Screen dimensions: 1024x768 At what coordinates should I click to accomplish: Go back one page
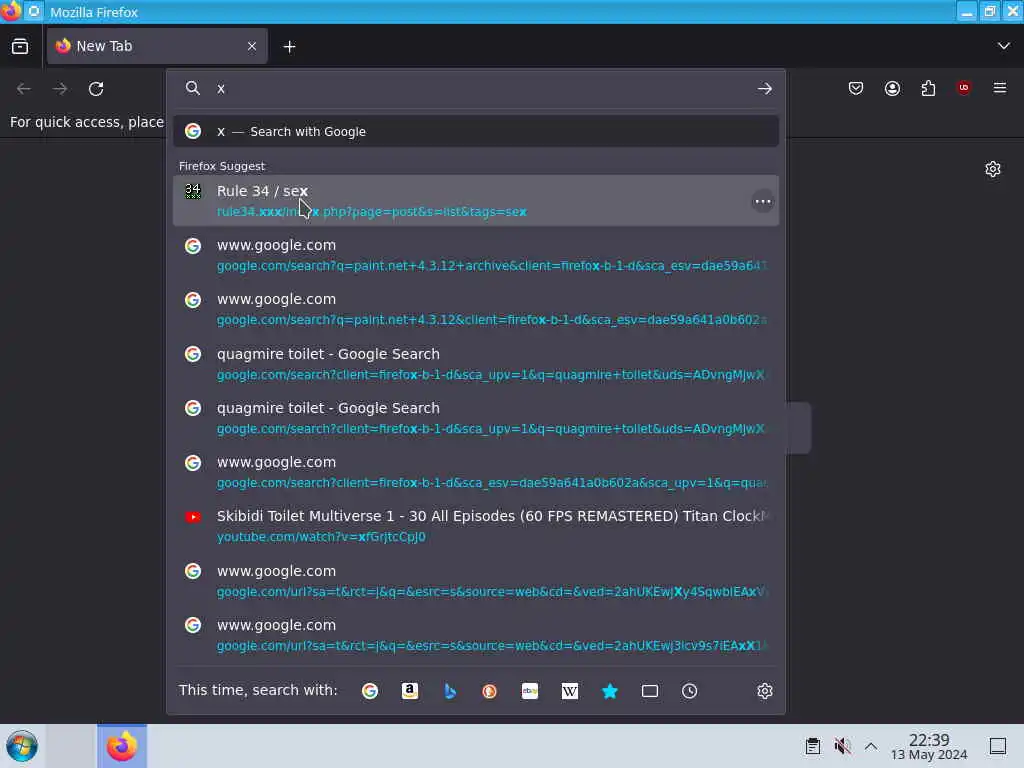tap(24, 89)
